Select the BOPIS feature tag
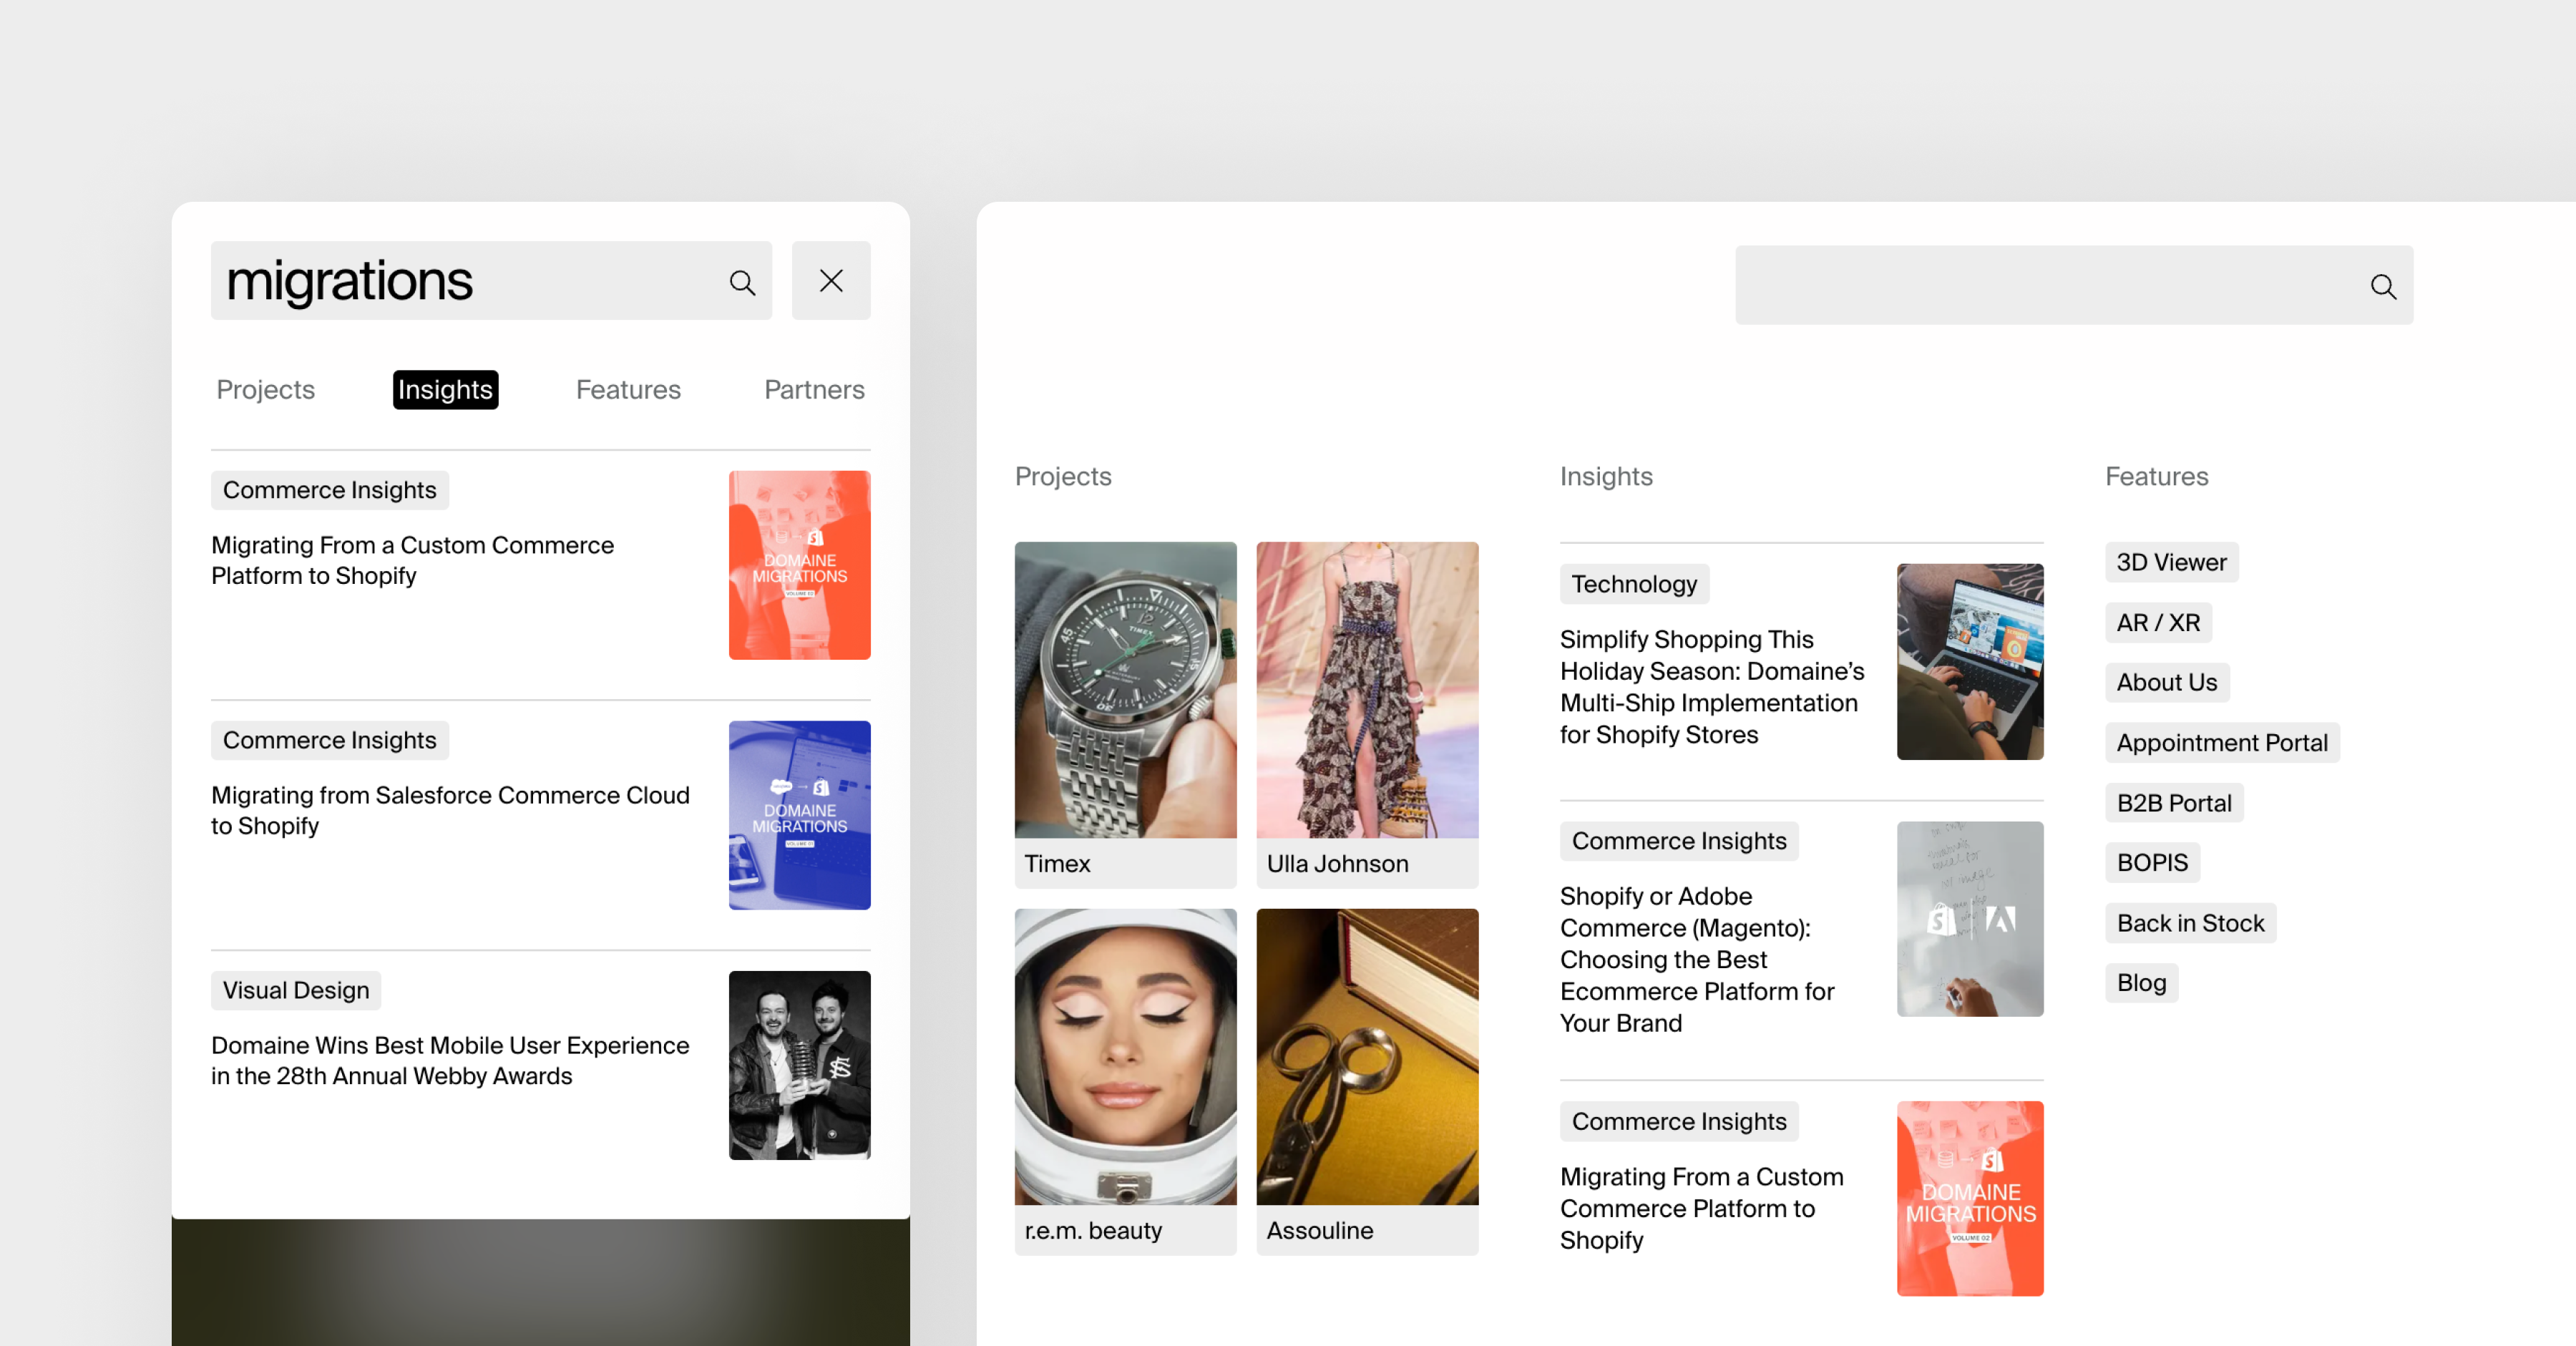 tap(2152, 862)
